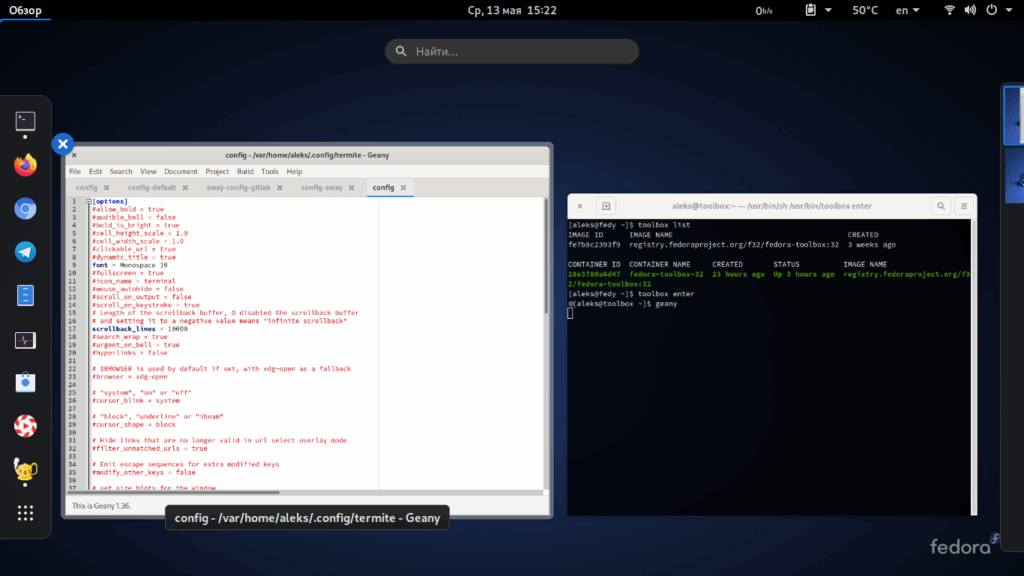This screenshot has height=576, width=1024.
Task: Expand the system menu arrow beside power
Action: coord(1009,10)
